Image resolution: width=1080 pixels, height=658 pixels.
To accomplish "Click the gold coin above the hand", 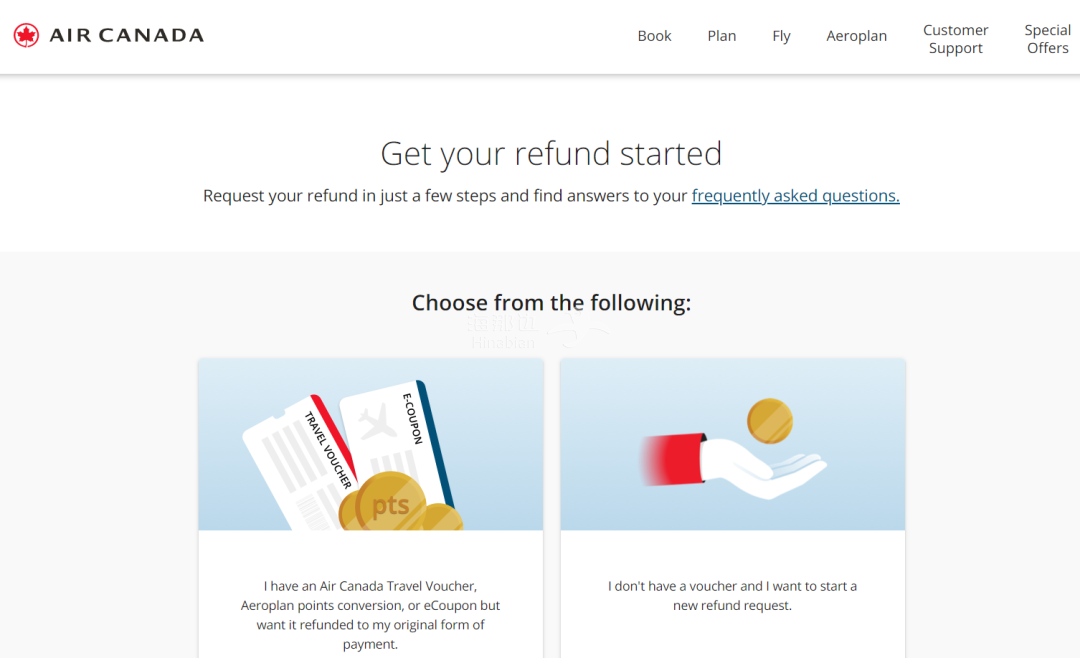I will 769,421.
